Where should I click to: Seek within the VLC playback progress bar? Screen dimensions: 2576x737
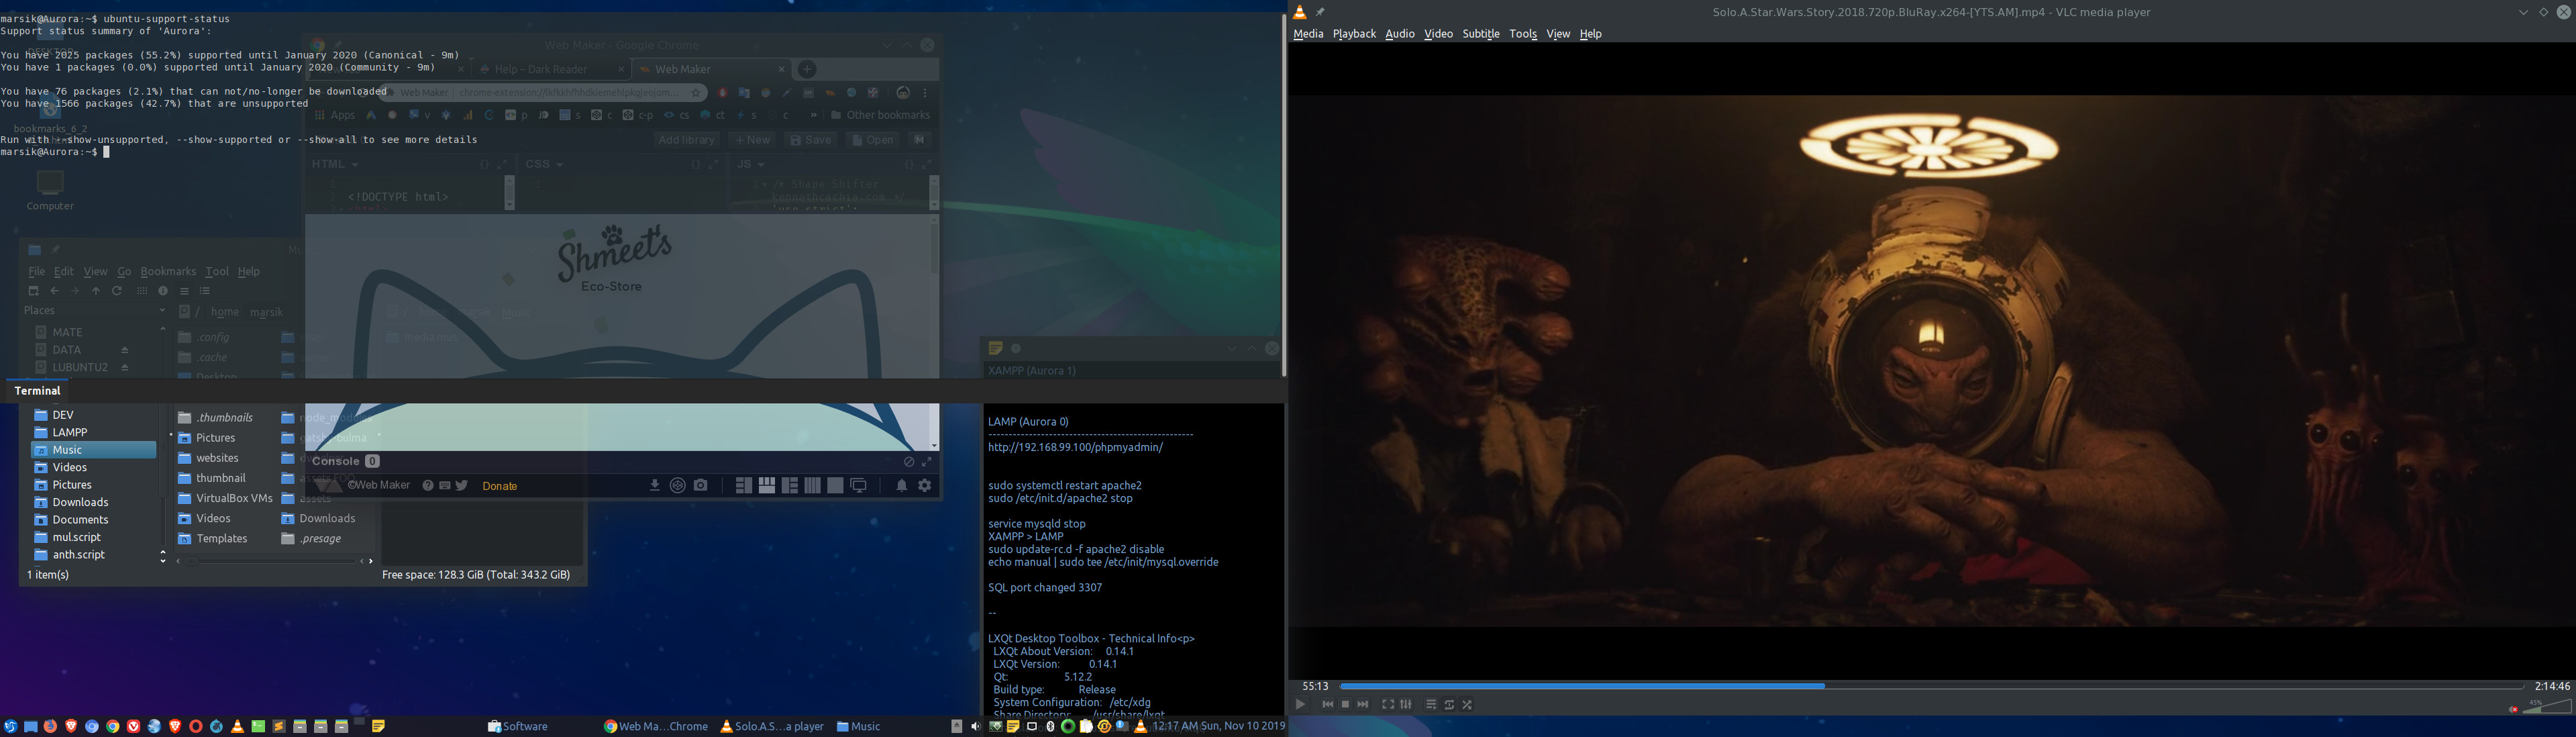click(1931, 686)
